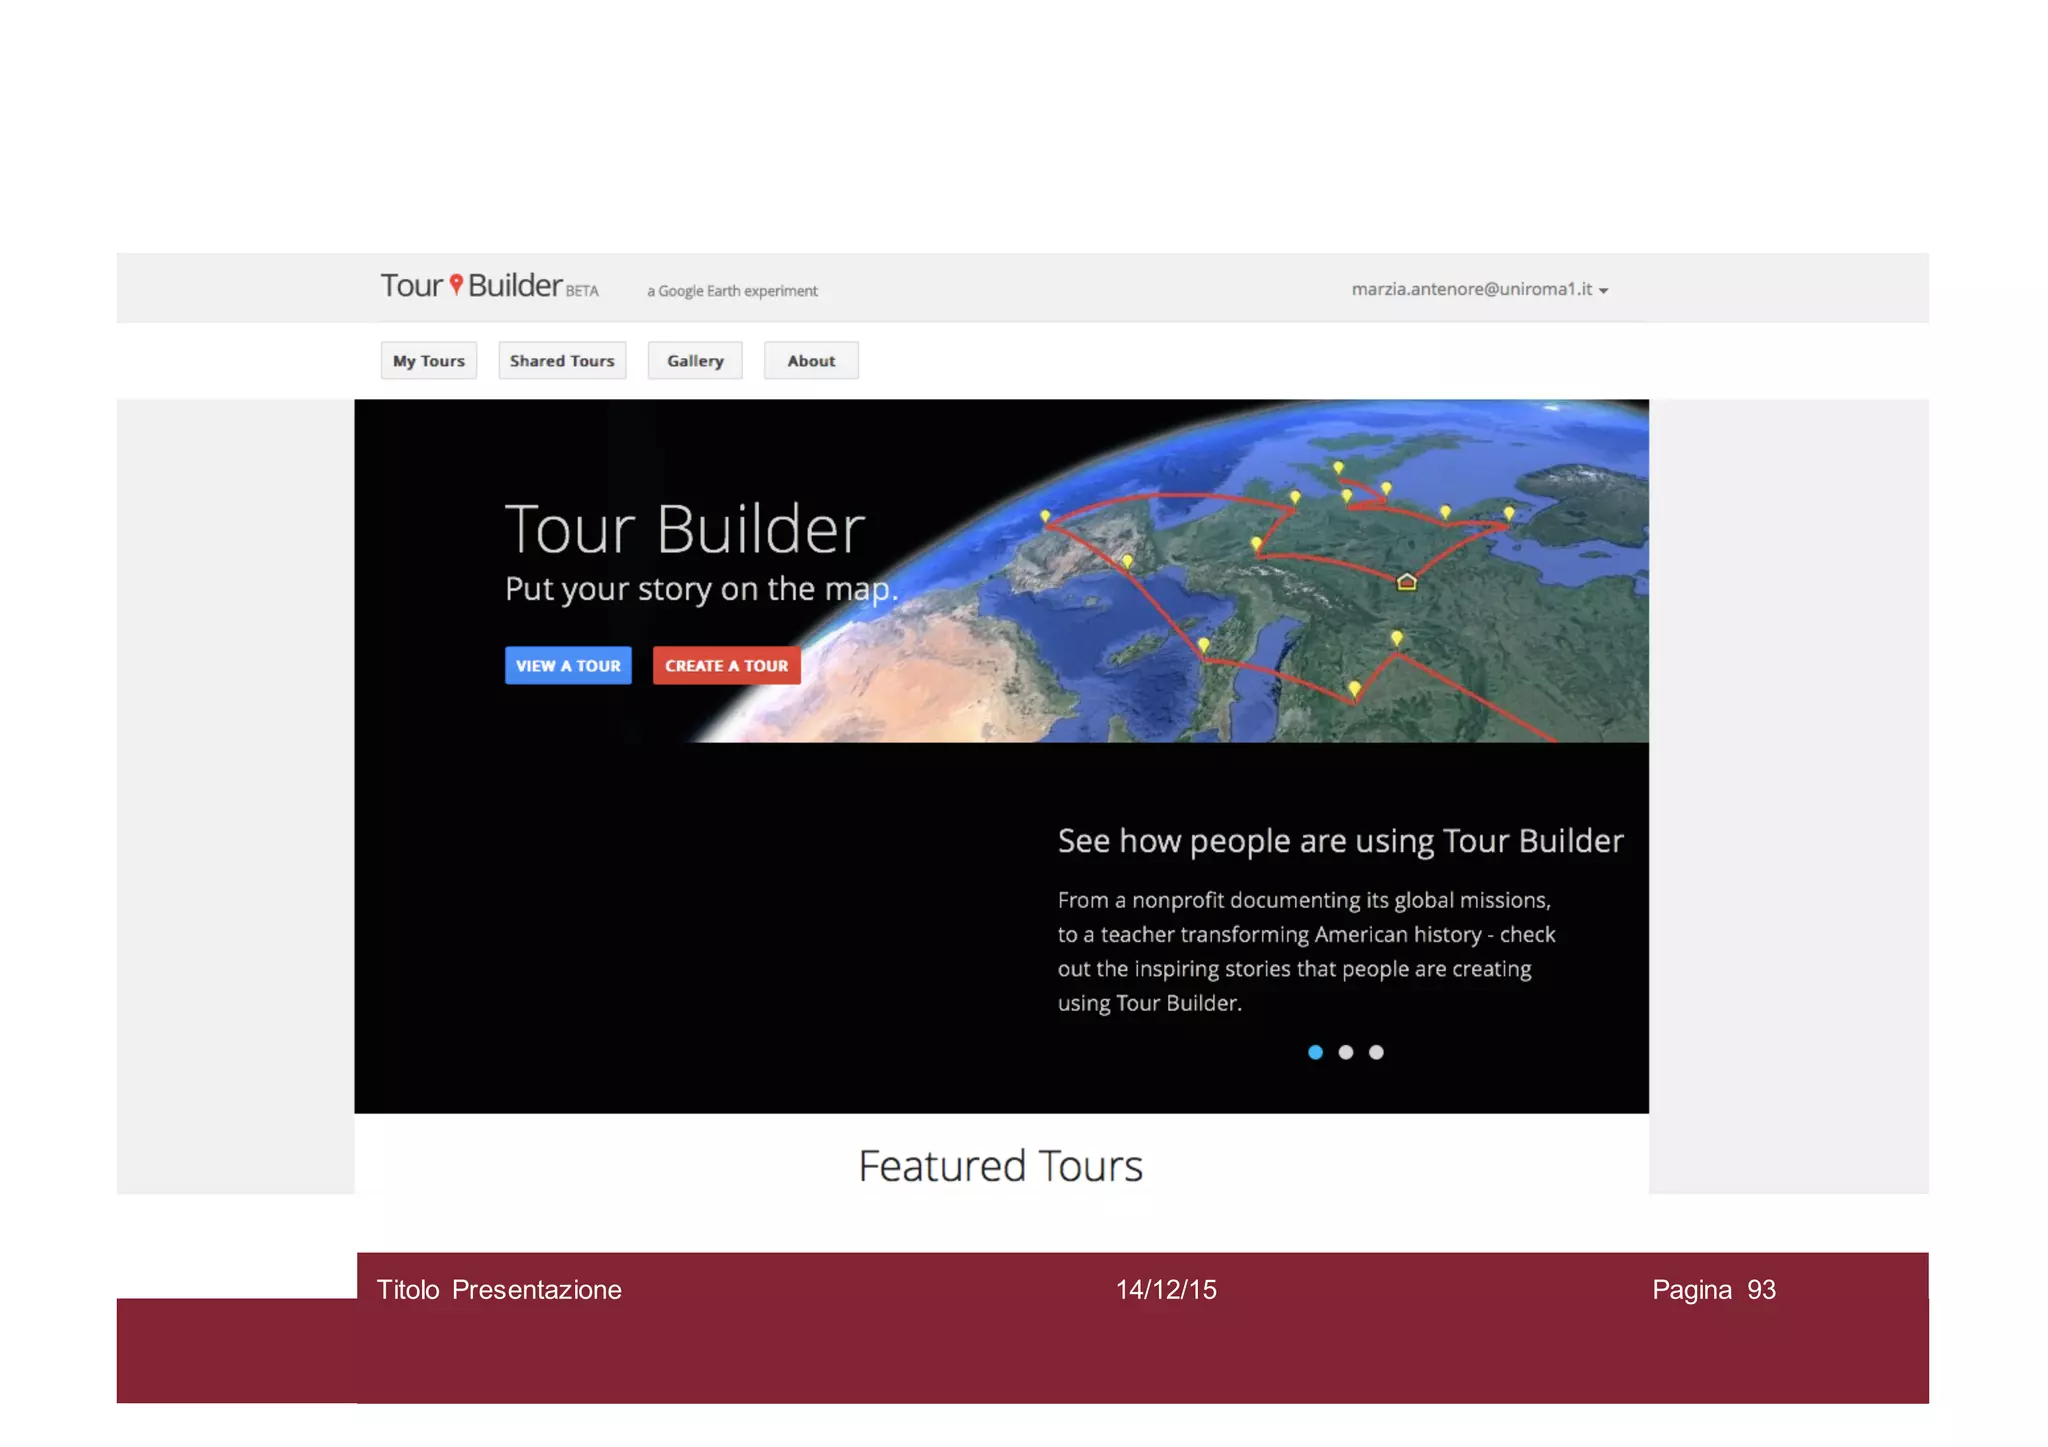Open the My Tours tab
This screenshot has height=1447, width=2048.
428,361
